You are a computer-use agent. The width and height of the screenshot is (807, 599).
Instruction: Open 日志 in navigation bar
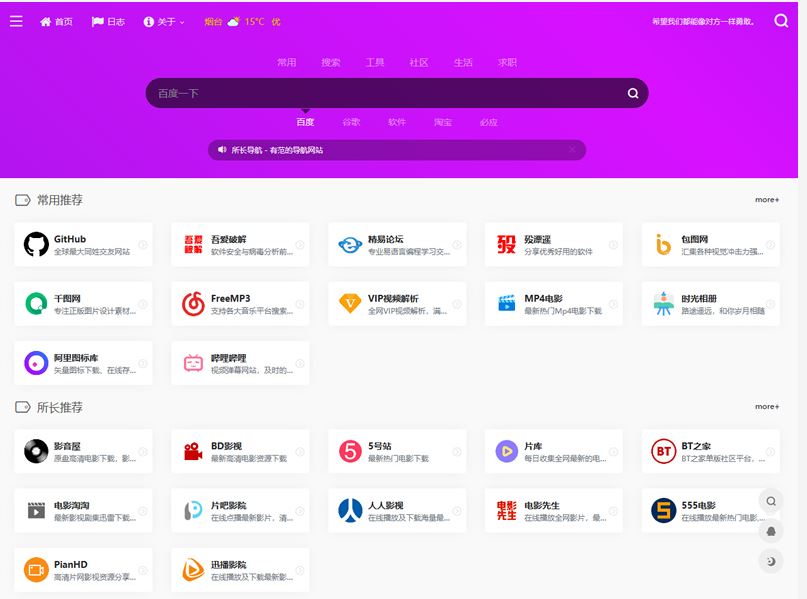point(108,22)
